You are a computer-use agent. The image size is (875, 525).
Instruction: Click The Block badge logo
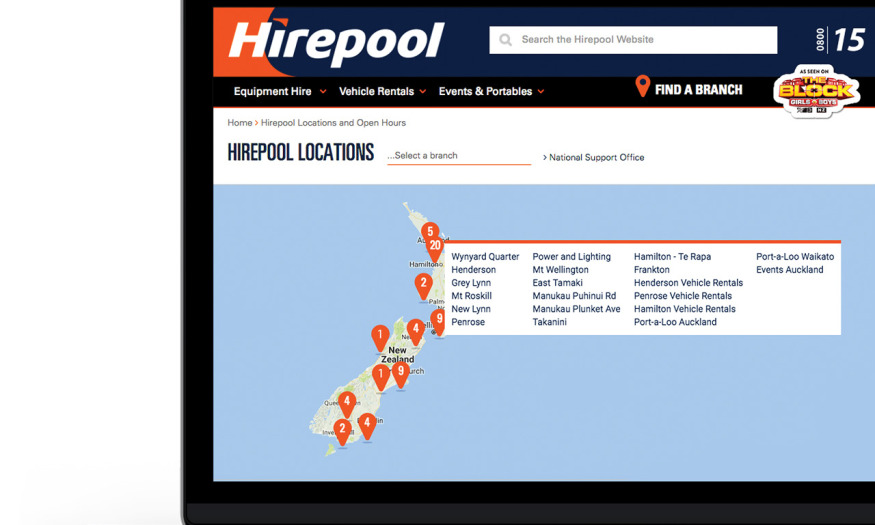click(x=816, y=91)
